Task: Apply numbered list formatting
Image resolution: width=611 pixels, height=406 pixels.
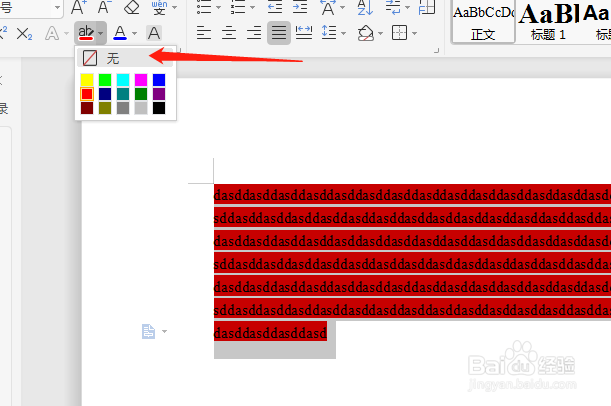Action: pos(238,7)
